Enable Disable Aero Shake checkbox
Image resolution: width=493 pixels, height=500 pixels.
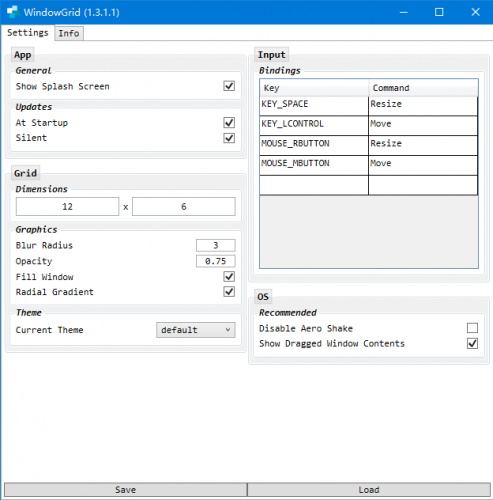click(x=472, y=328)
